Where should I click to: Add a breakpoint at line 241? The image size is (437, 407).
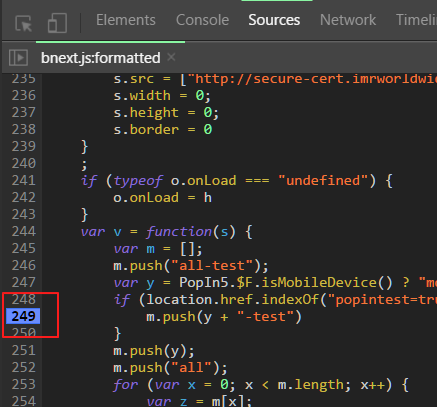(x=23, y=180)
